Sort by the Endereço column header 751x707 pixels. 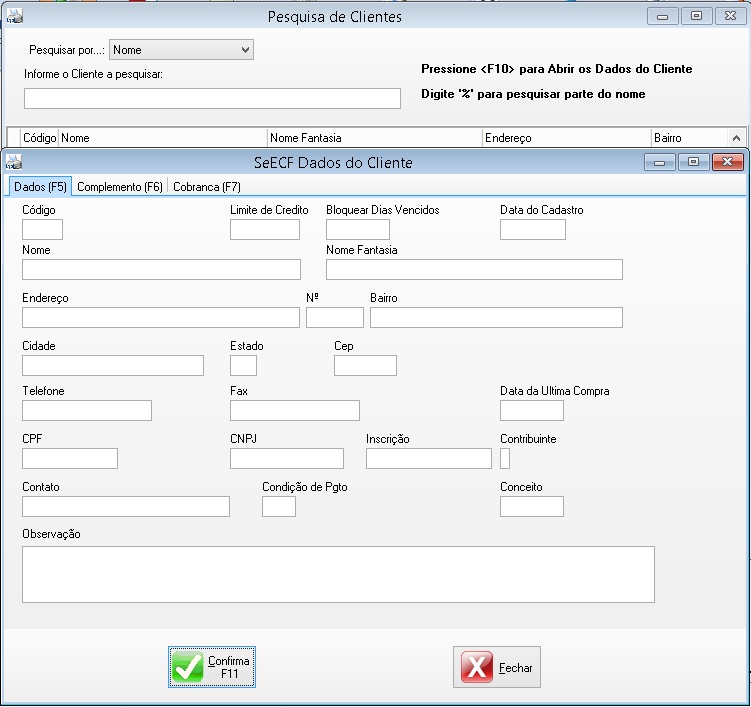point(565,138)
